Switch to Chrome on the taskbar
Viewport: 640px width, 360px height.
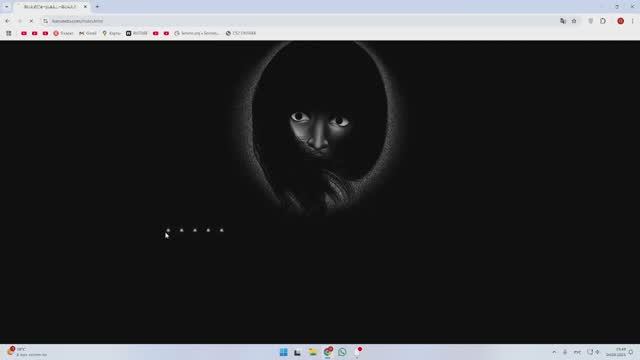pyautogui.click(x=328, y=352)
